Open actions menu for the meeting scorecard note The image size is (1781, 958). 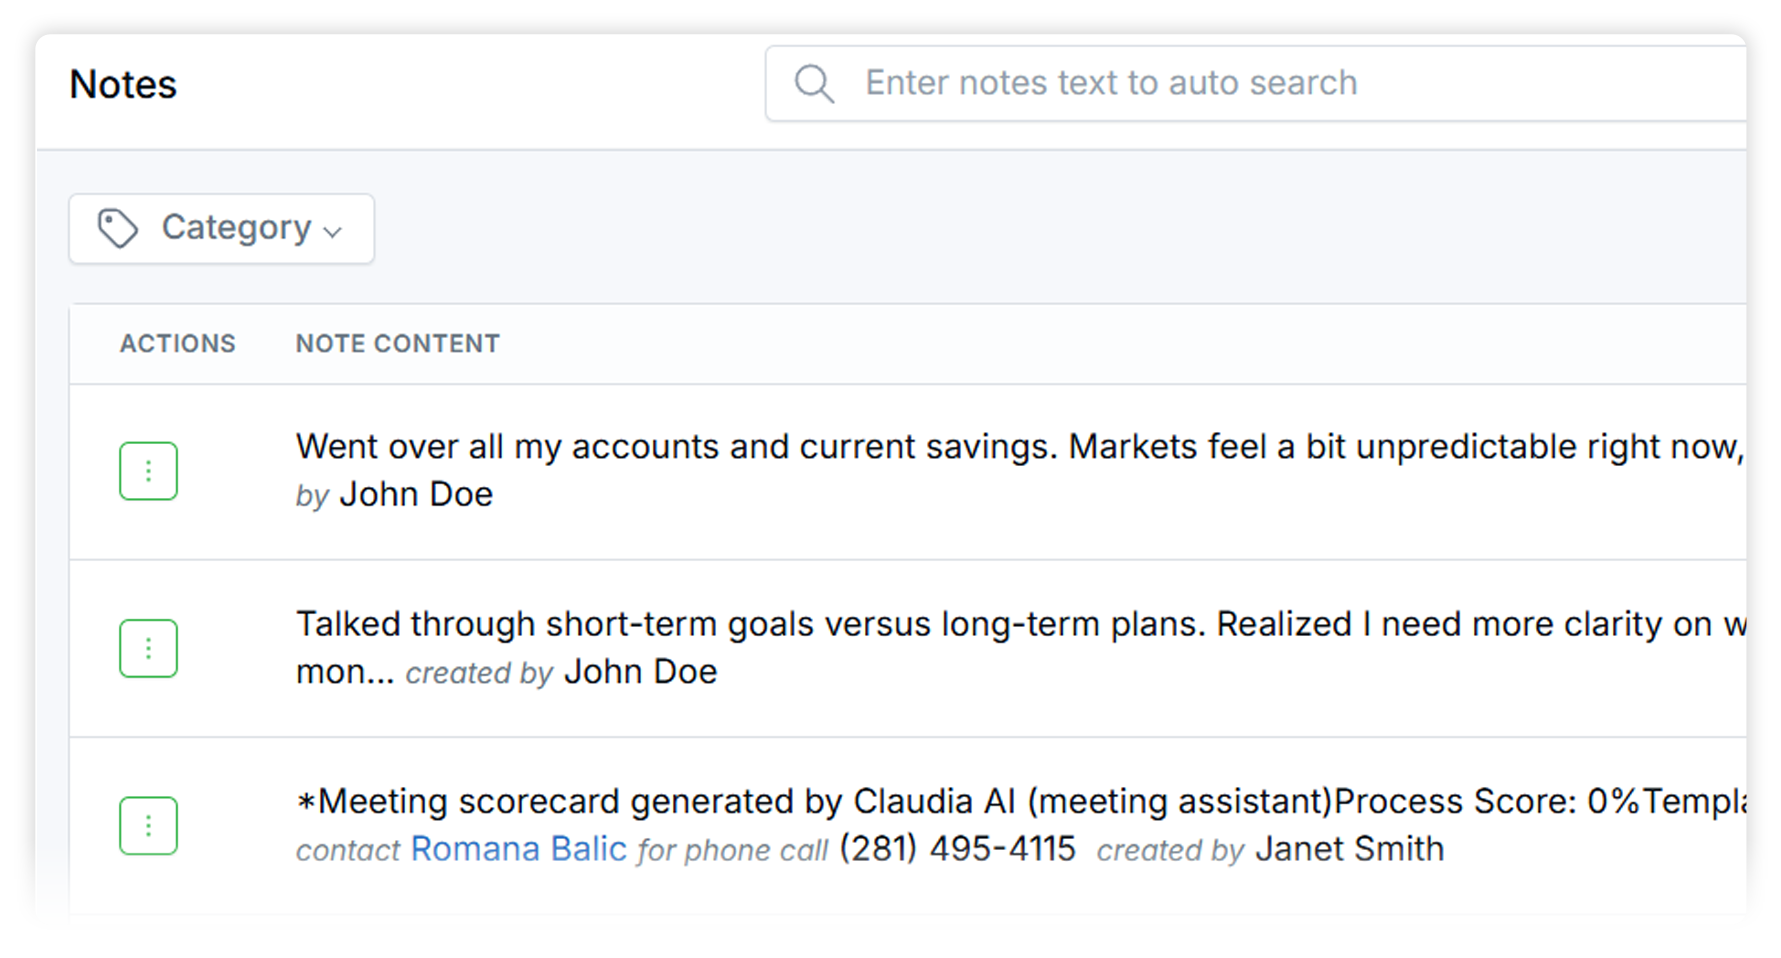coord(148,825)
